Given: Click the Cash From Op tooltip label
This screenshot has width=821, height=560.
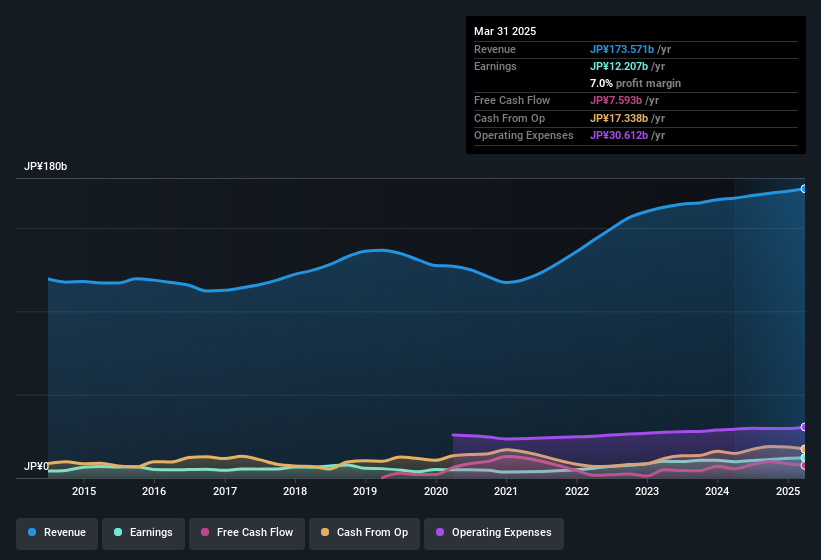Looking at the screenshot, I should [x=509, y=118].
